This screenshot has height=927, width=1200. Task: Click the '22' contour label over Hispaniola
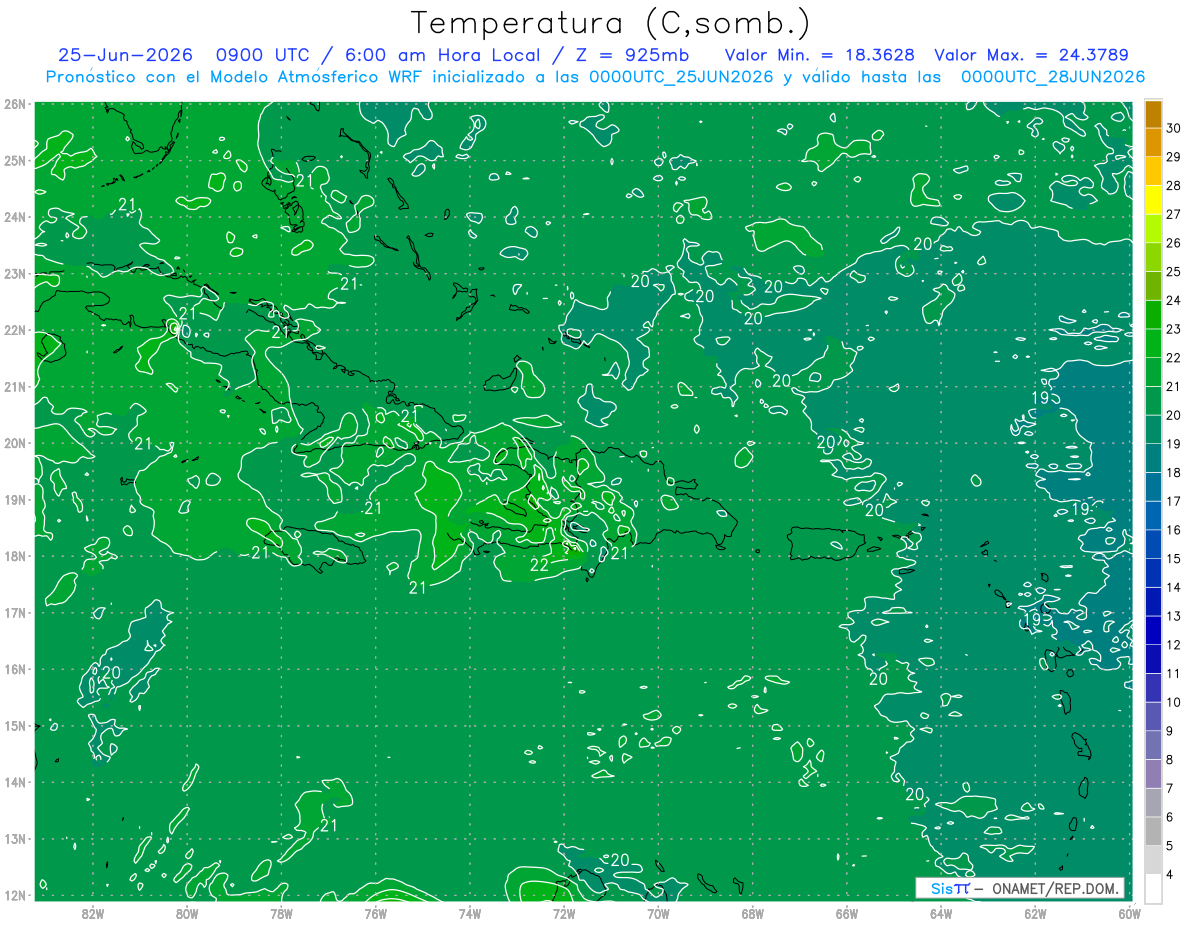(538, 565)
